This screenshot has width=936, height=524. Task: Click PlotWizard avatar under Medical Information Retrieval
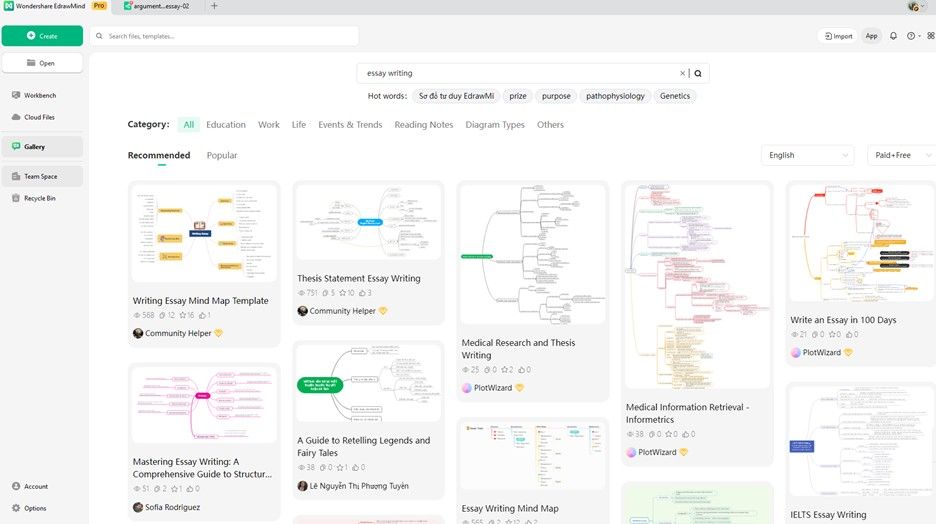(x=632, y=452)
